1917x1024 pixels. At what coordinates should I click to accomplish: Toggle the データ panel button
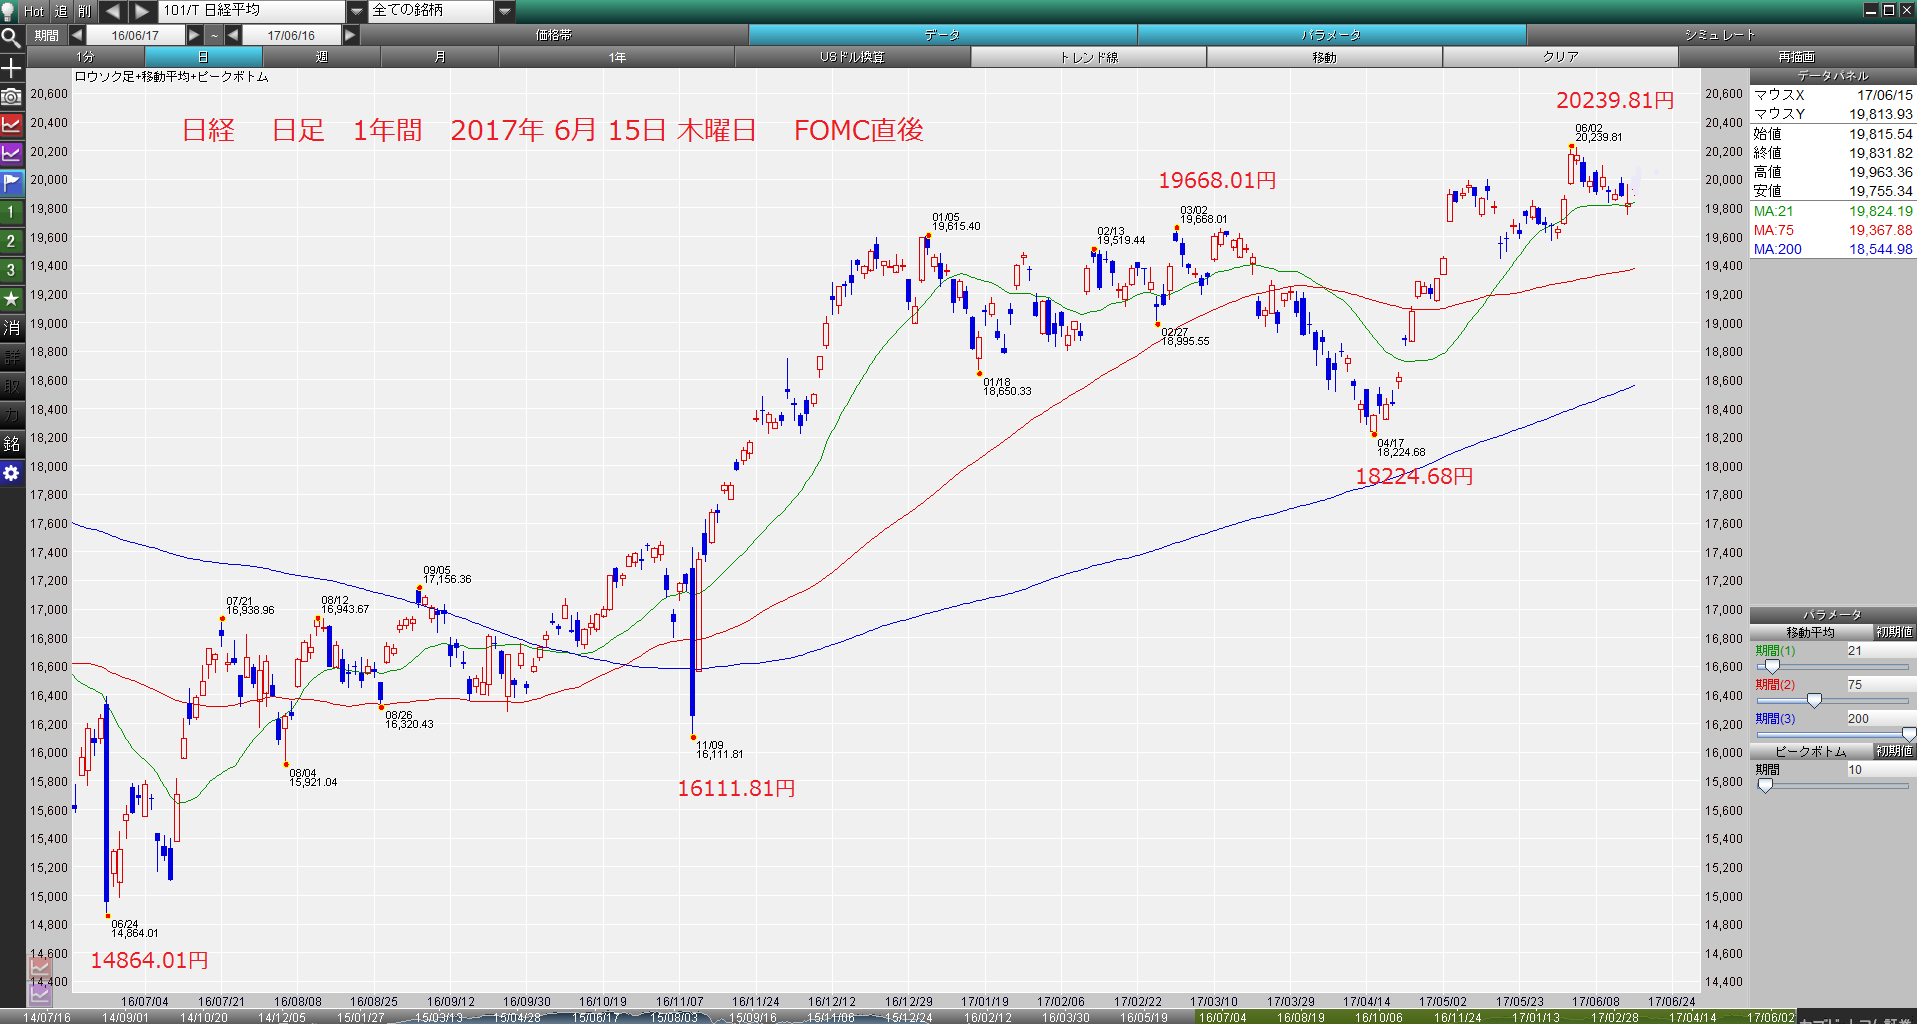[x=942, y=35]
